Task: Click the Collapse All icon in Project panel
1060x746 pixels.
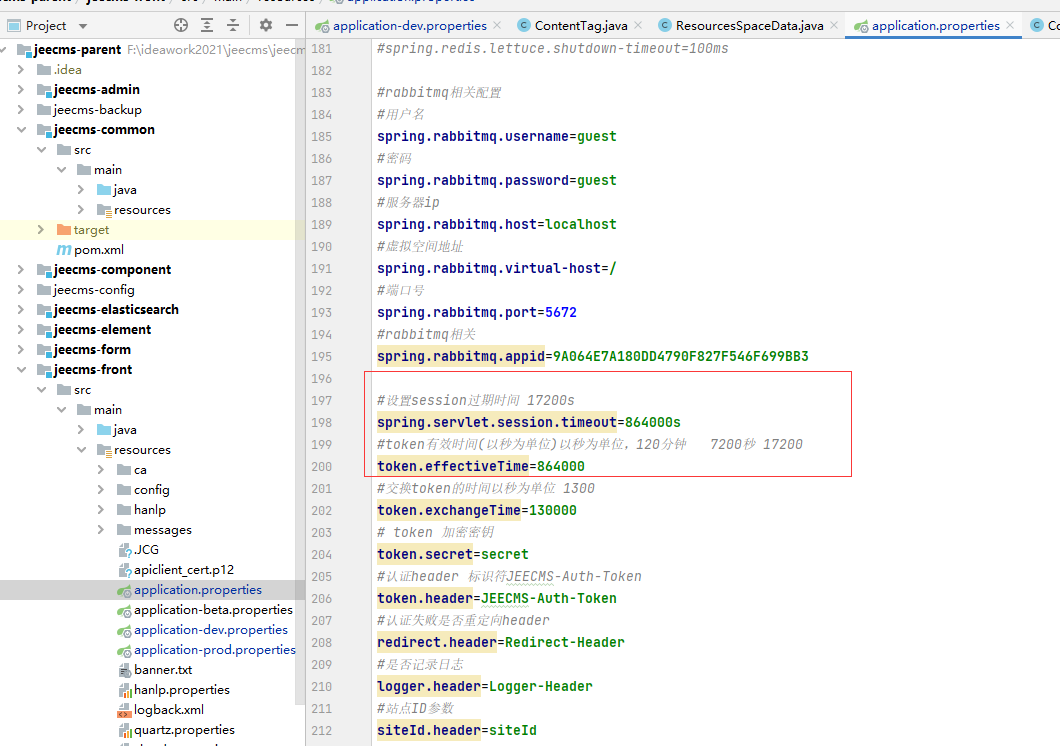Action: (233, 25)
